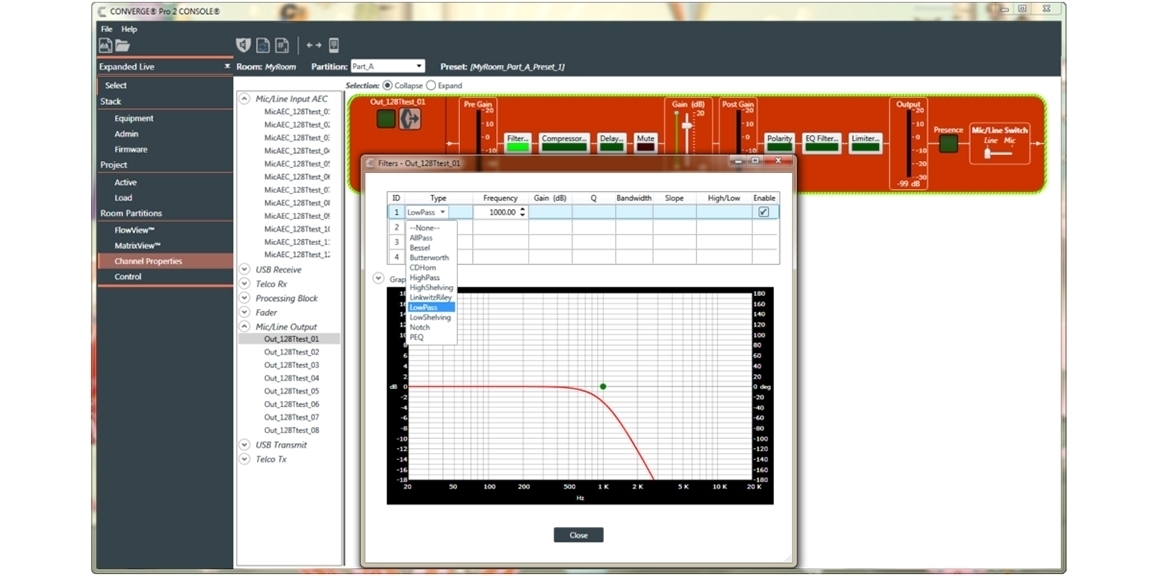Click the green Out_128Ttest_01 channel square
The image size is (1152, 576).
click(385, 119)
